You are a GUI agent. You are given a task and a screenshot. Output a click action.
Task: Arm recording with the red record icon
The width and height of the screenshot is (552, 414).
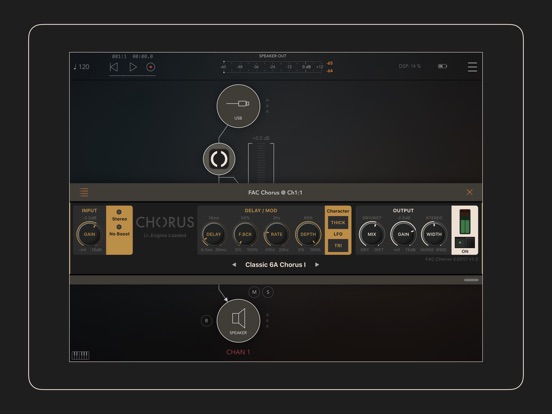[151, 67]
